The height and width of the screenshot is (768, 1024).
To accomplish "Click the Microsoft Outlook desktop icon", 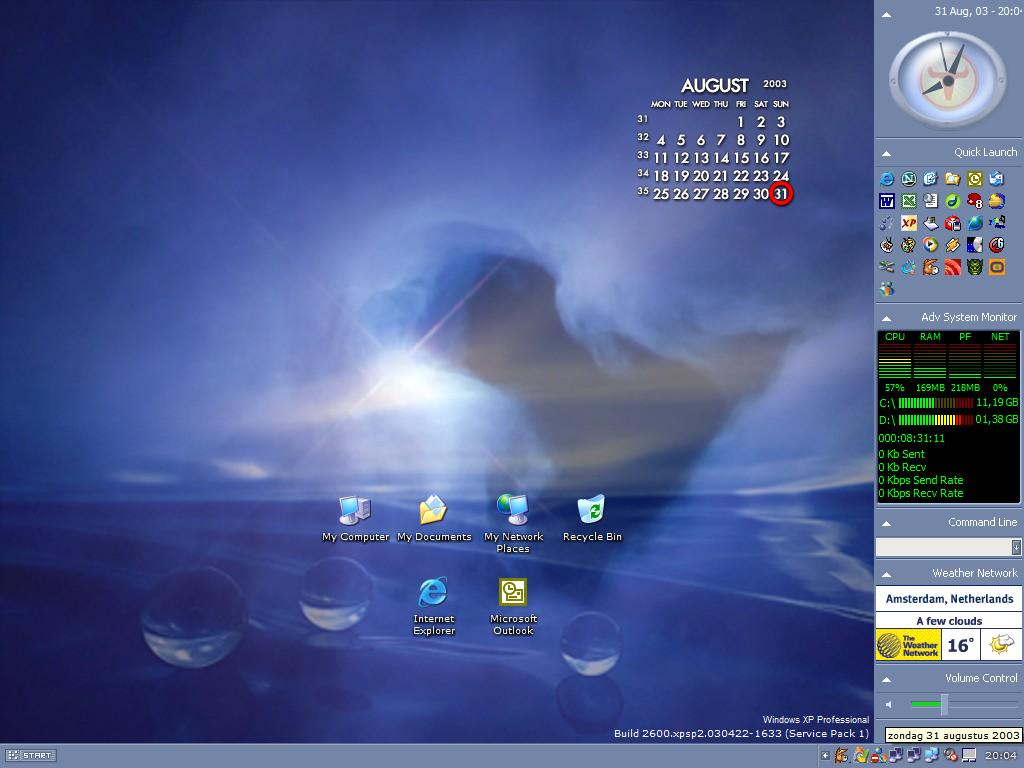I will click(513, 592).
